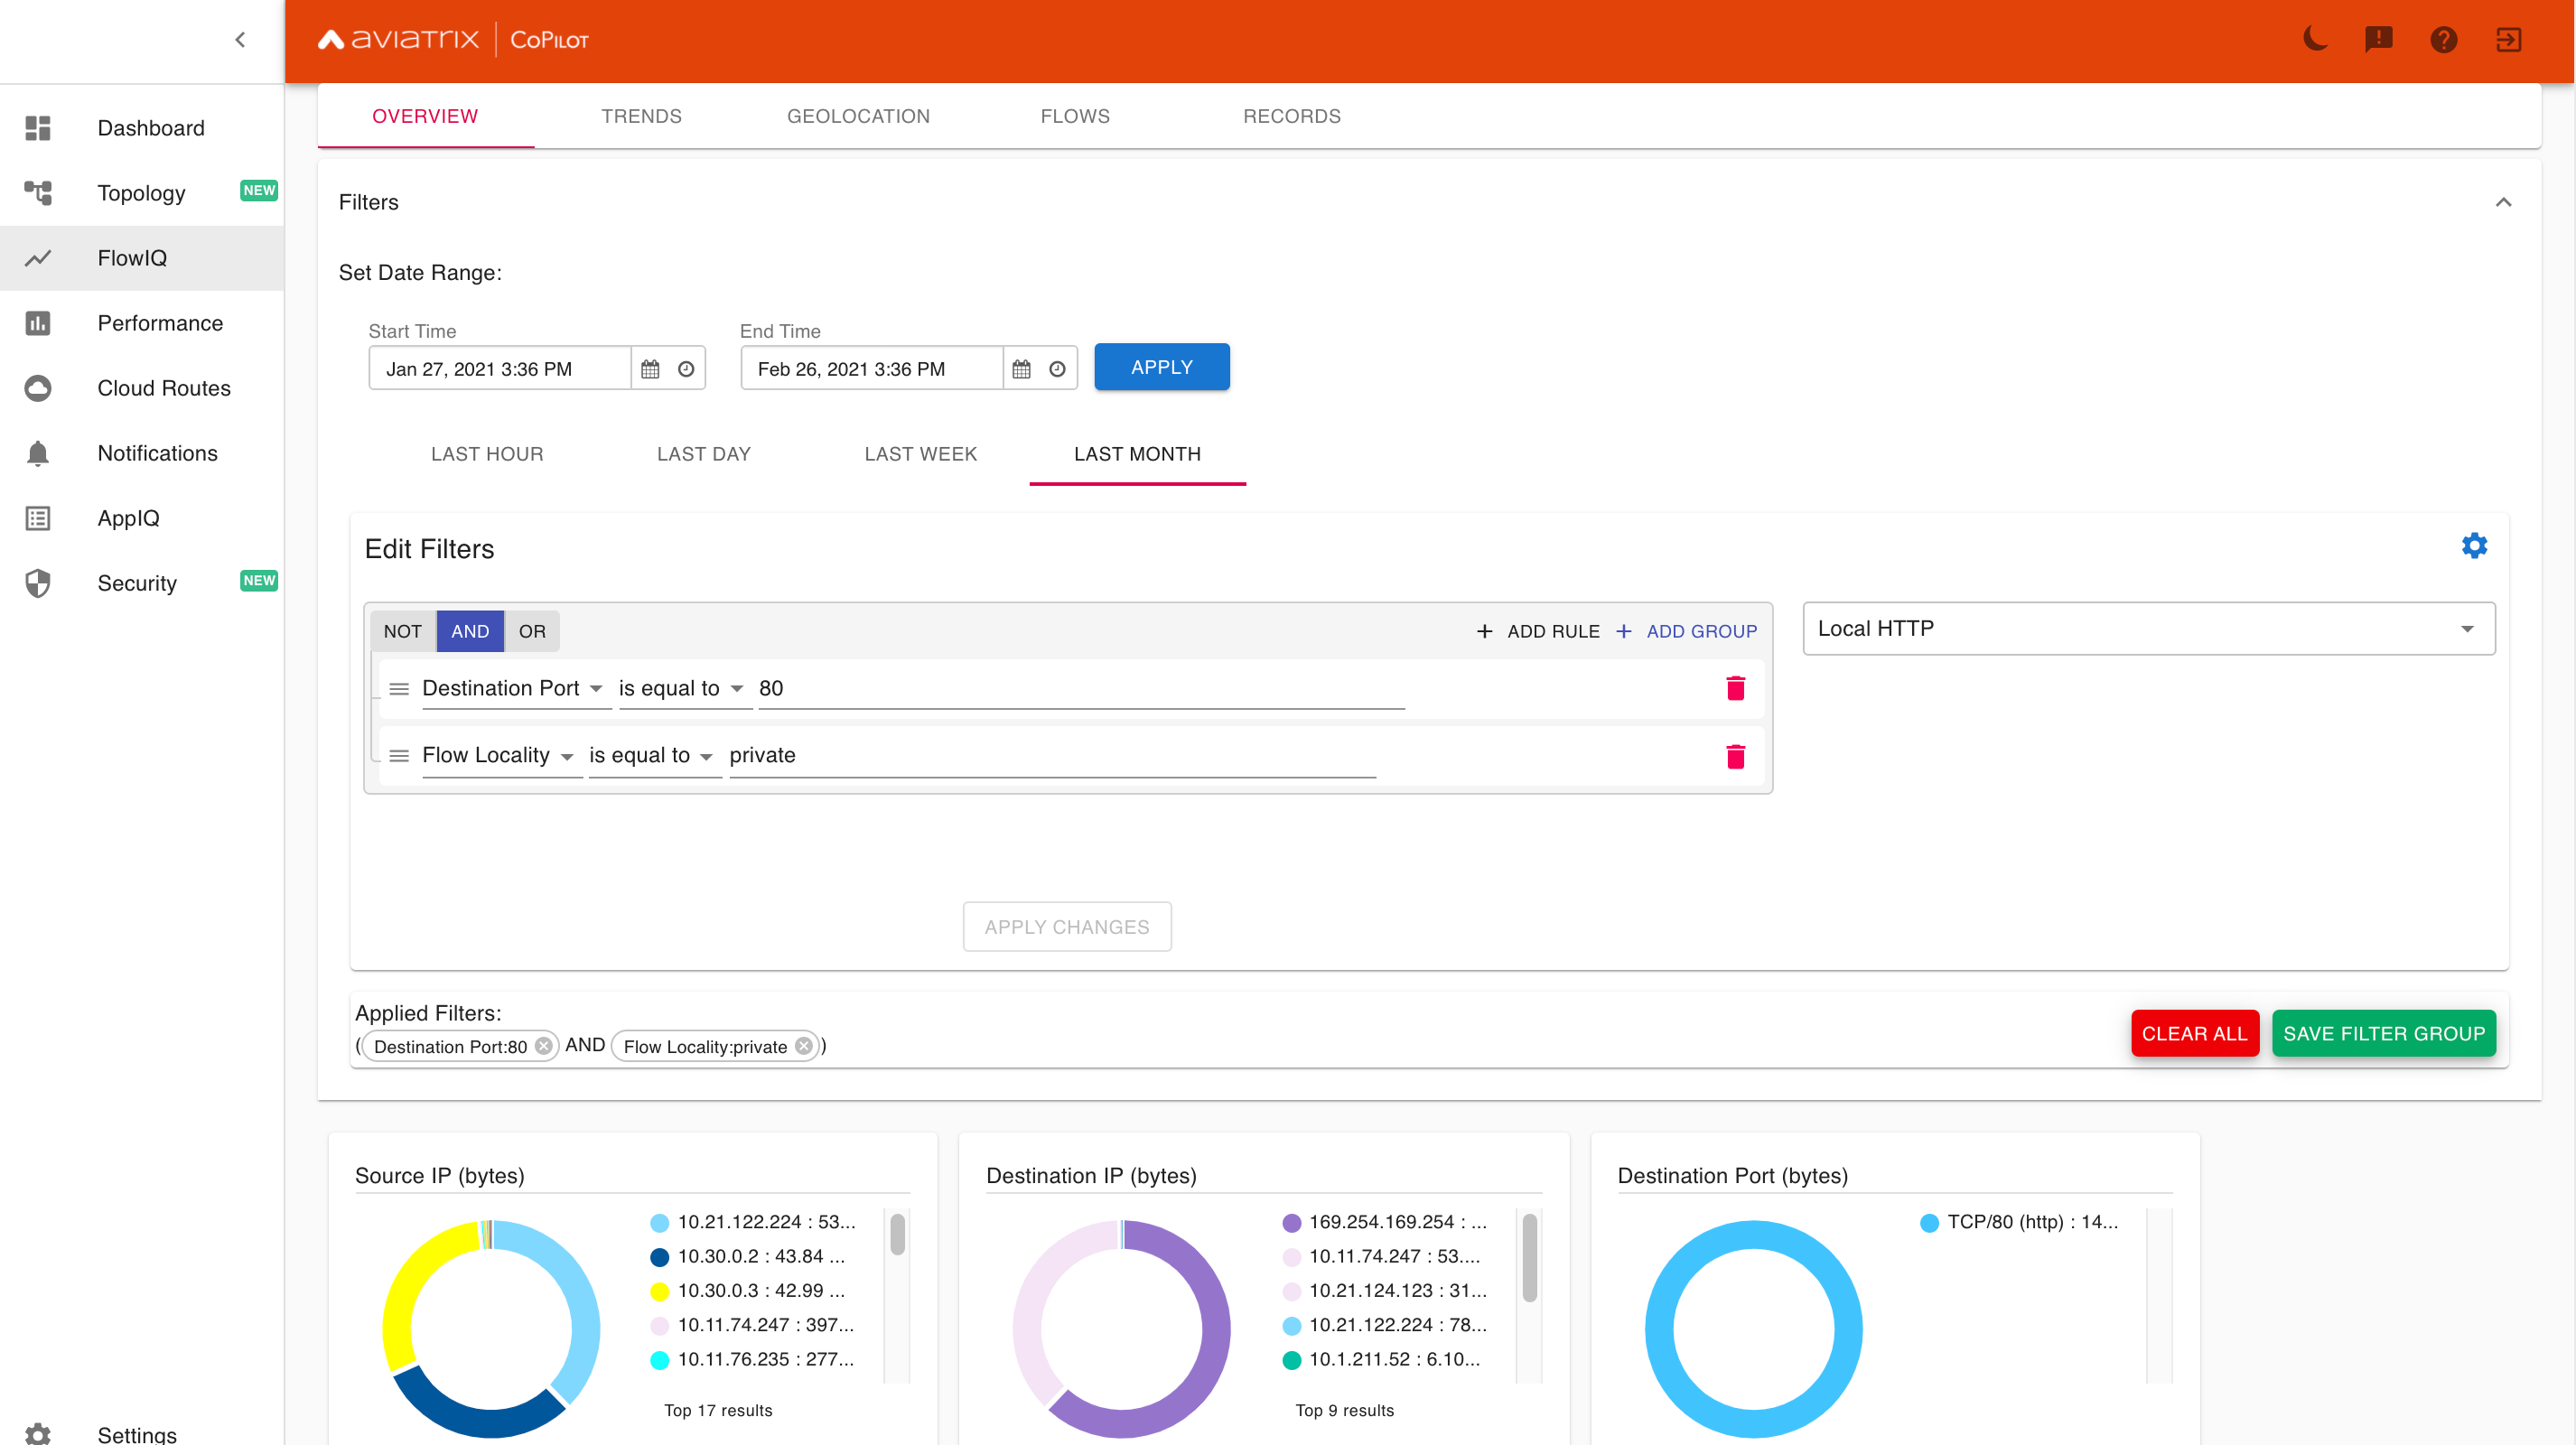Click the AppIQ list icon
The height and width of the screenshot is (1445, 2576).
(38, 518)
